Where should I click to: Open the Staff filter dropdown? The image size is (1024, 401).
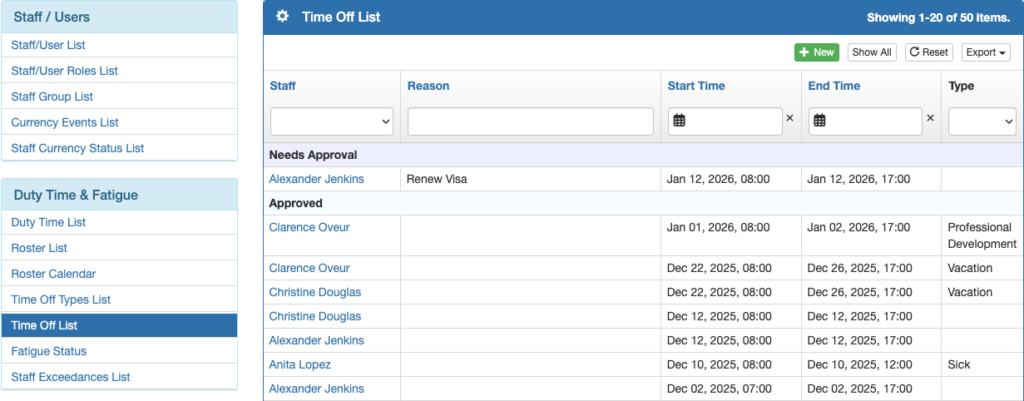coord(332,121)
